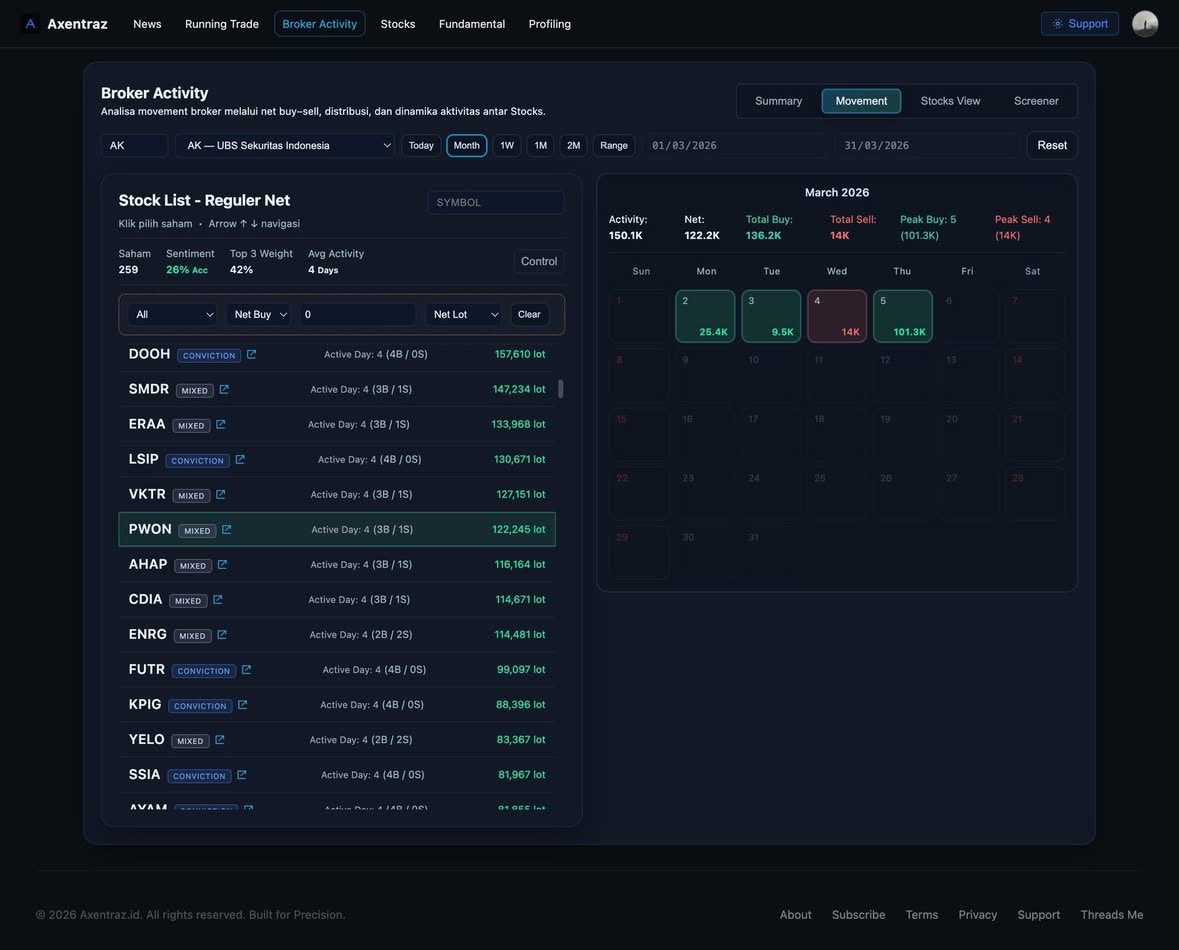Viewport: 1179px width, 950px height.
Task: Click the start date field 01/03/2026
Action: [733, 145]
